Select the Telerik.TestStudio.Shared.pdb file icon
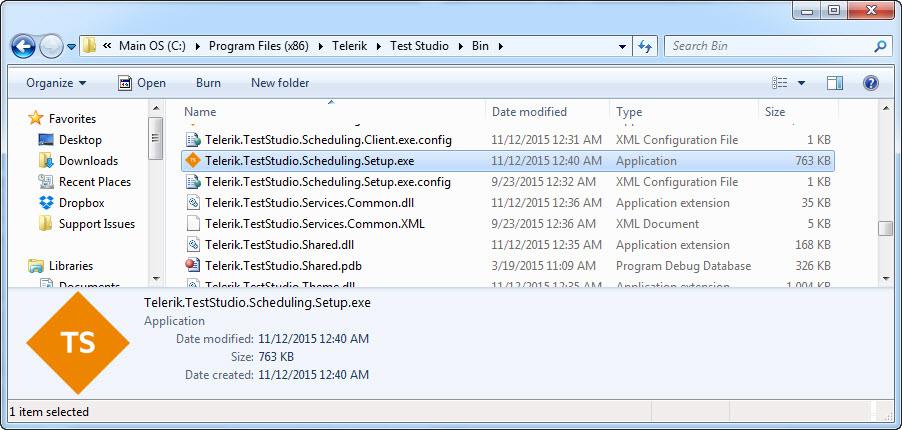902x430 pixels. 194,266
